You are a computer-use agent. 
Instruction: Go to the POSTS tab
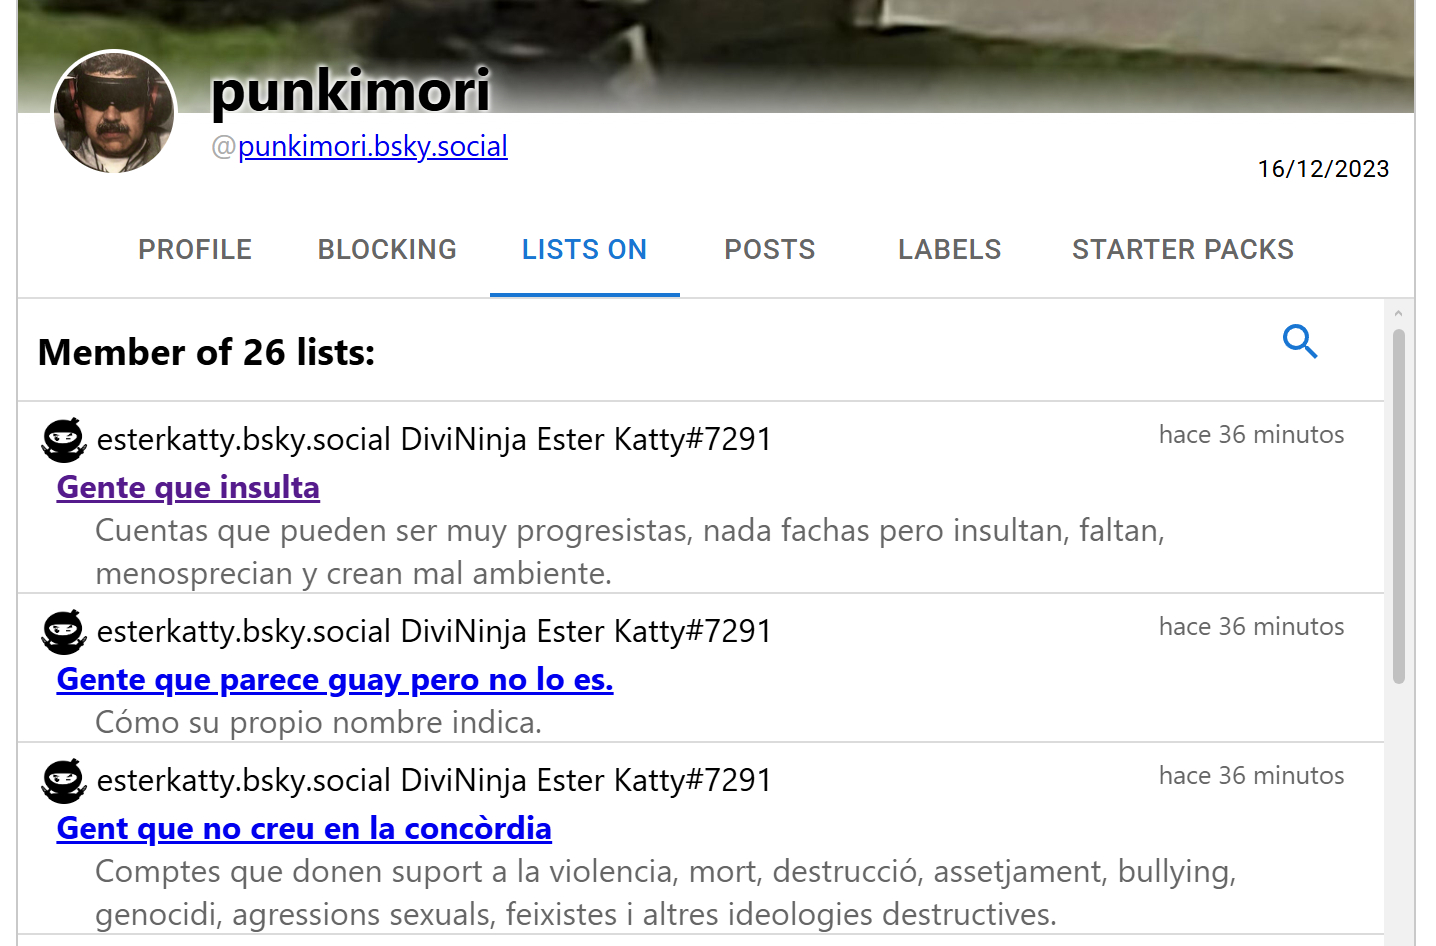(769, 250)
